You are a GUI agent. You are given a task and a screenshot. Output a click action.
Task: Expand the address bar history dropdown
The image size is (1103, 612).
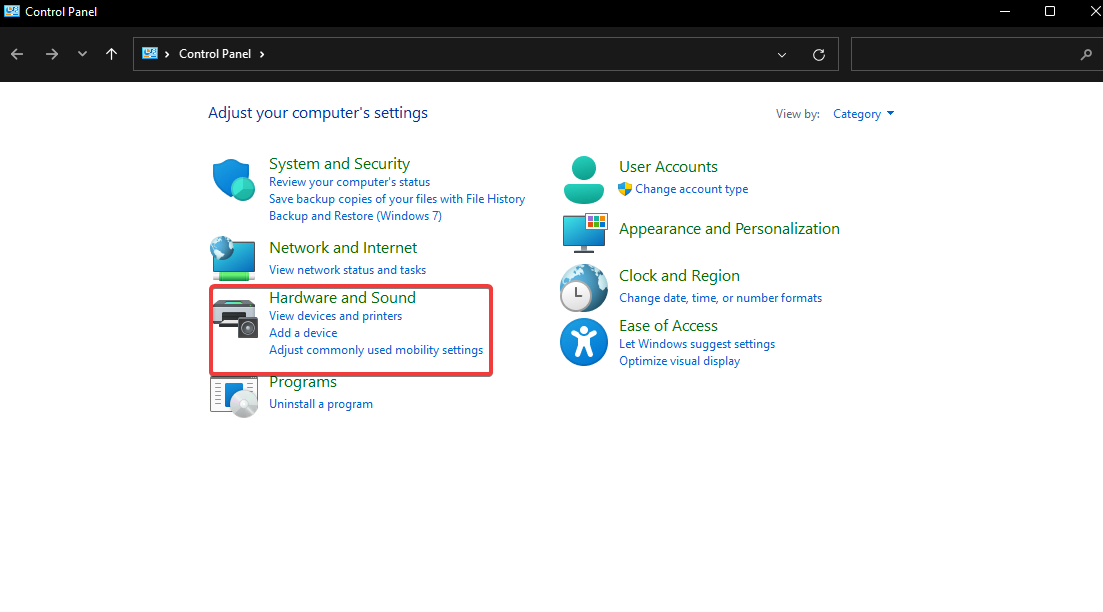click(782, 55)
